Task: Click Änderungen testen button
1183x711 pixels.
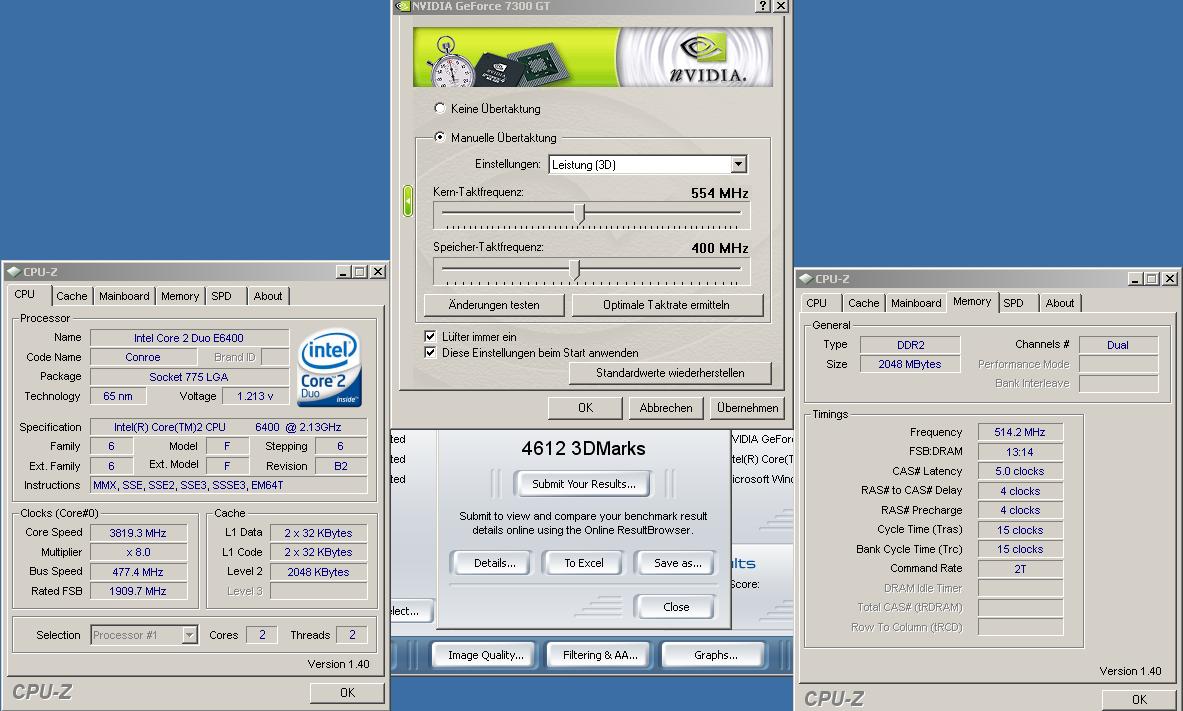Action: [x=494, y=305]
